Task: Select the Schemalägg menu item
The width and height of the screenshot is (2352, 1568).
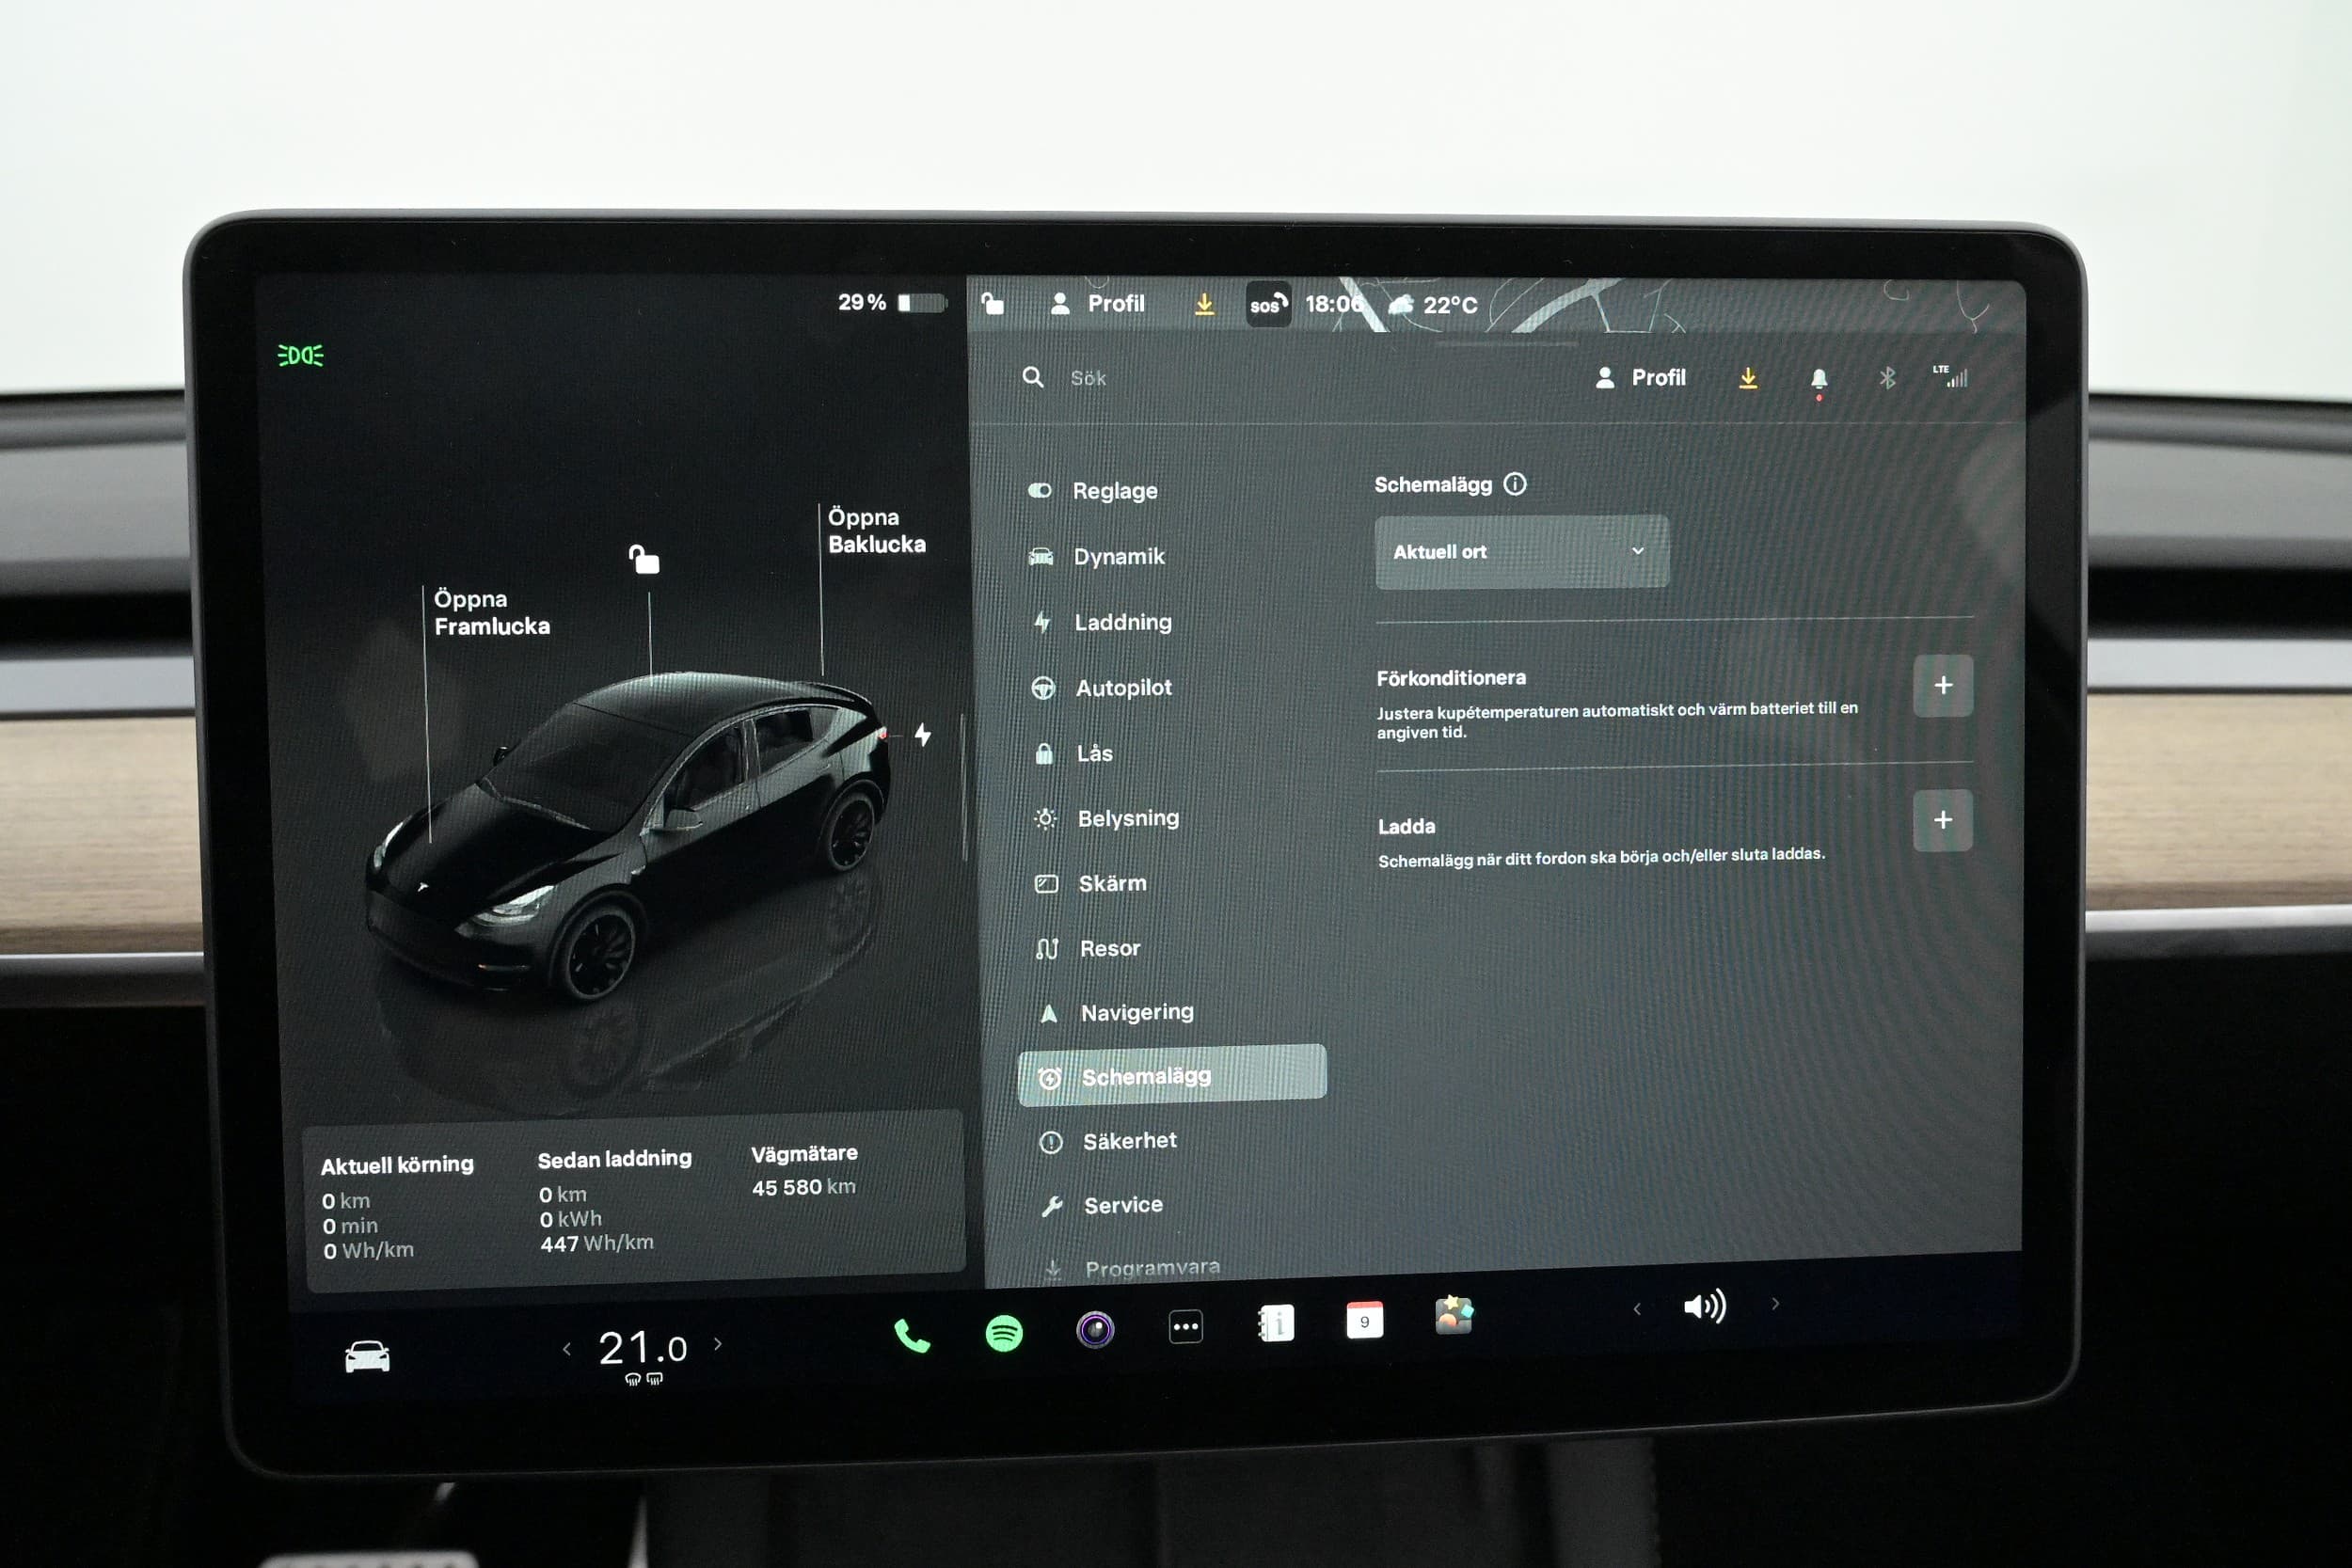Action: (1172, 1076)
